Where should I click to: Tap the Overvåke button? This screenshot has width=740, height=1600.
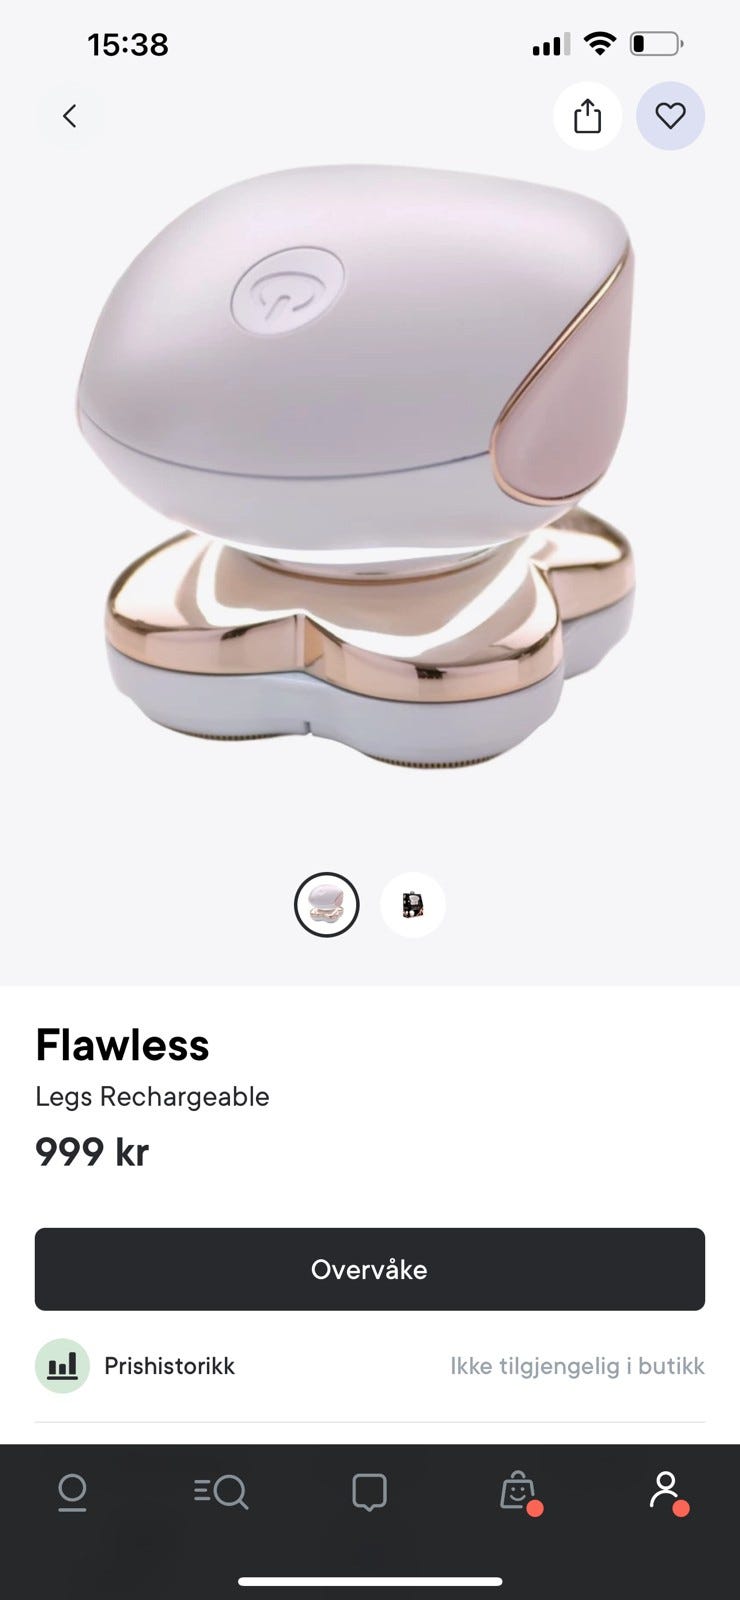370,1269
